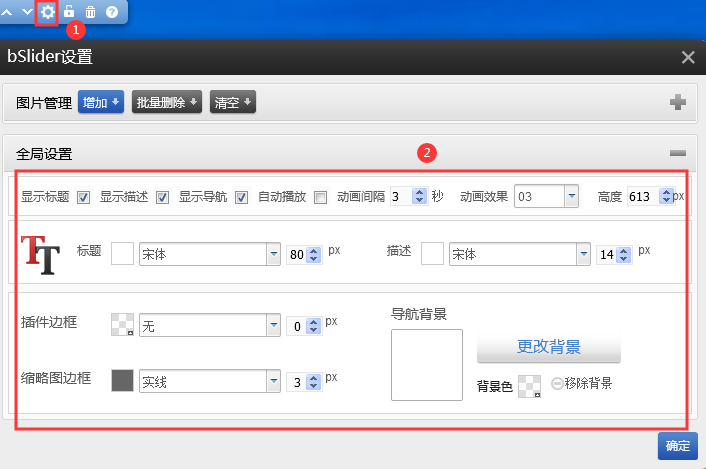Click the 更改背景 button
Screen dimensions: 706x469
click(548, 348)
